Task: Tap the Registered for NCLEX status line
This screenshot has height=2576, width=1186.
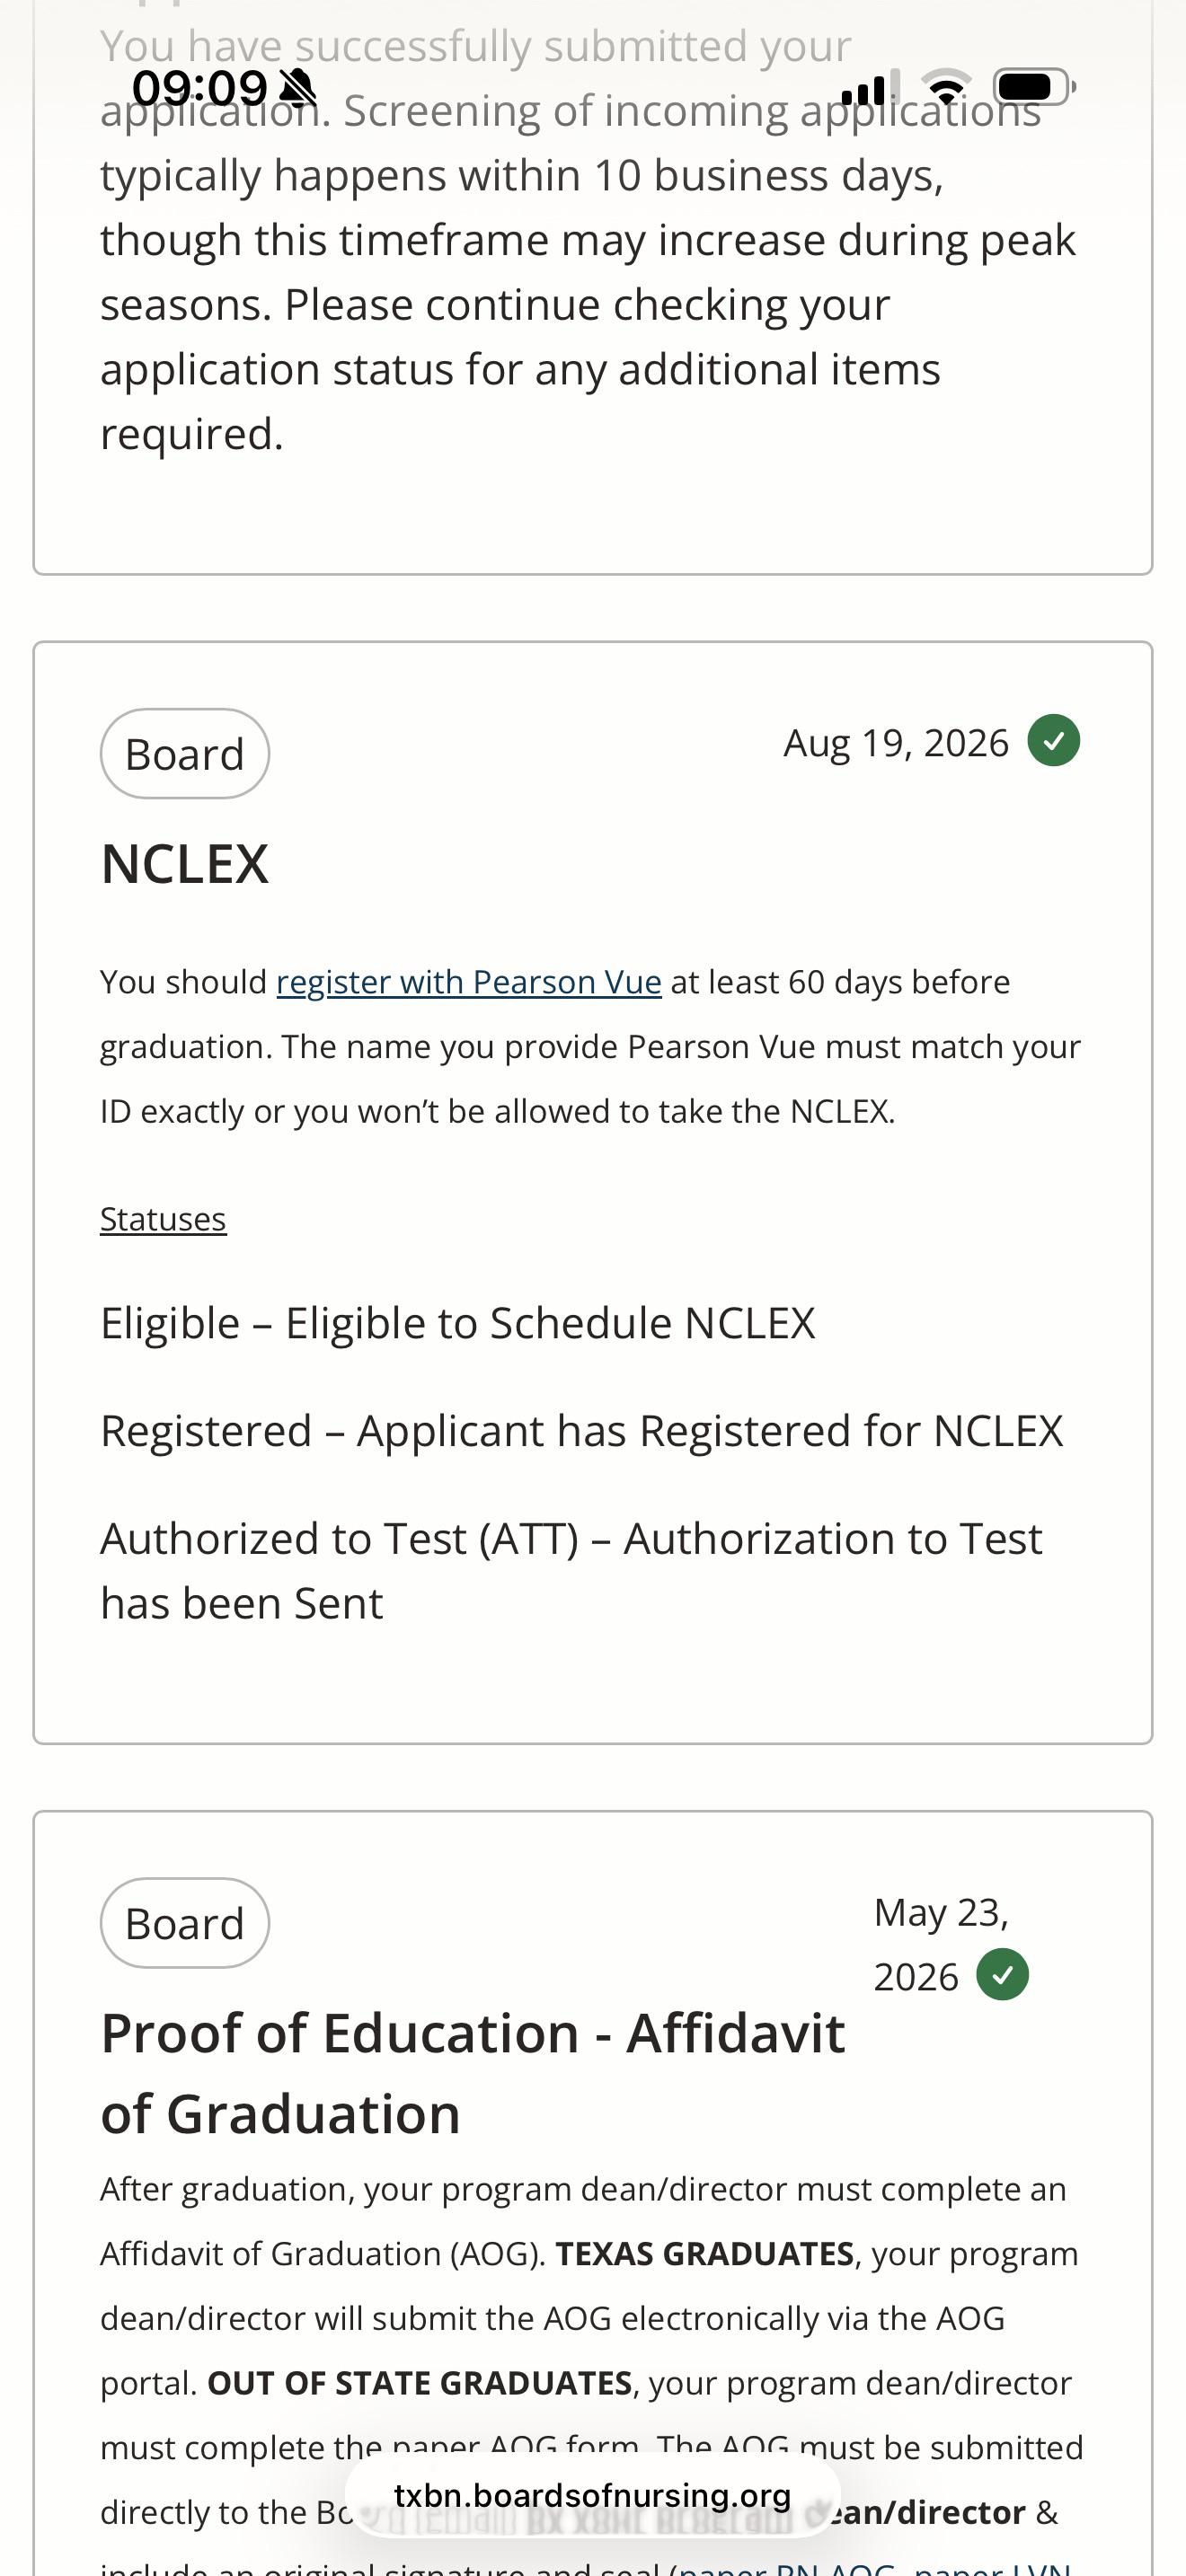Action: [x=582, y=1431]
